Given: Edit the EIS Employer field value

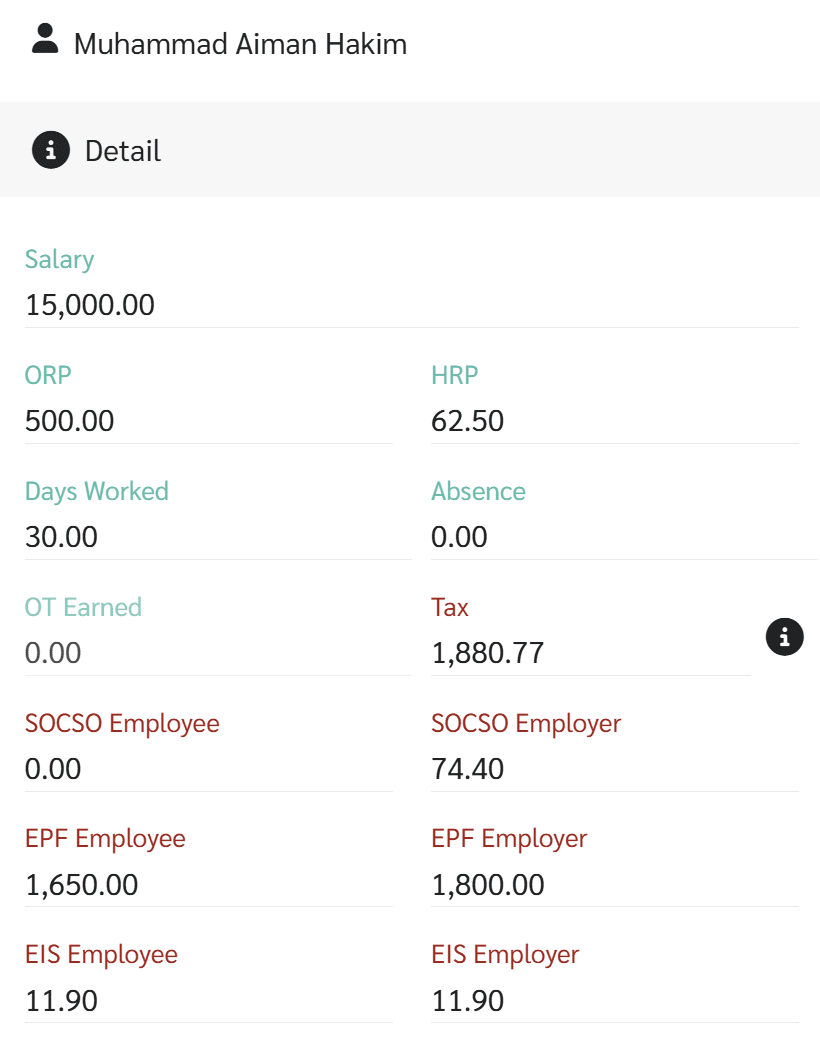Looking at the screenshot, I should coord(615,1001).
